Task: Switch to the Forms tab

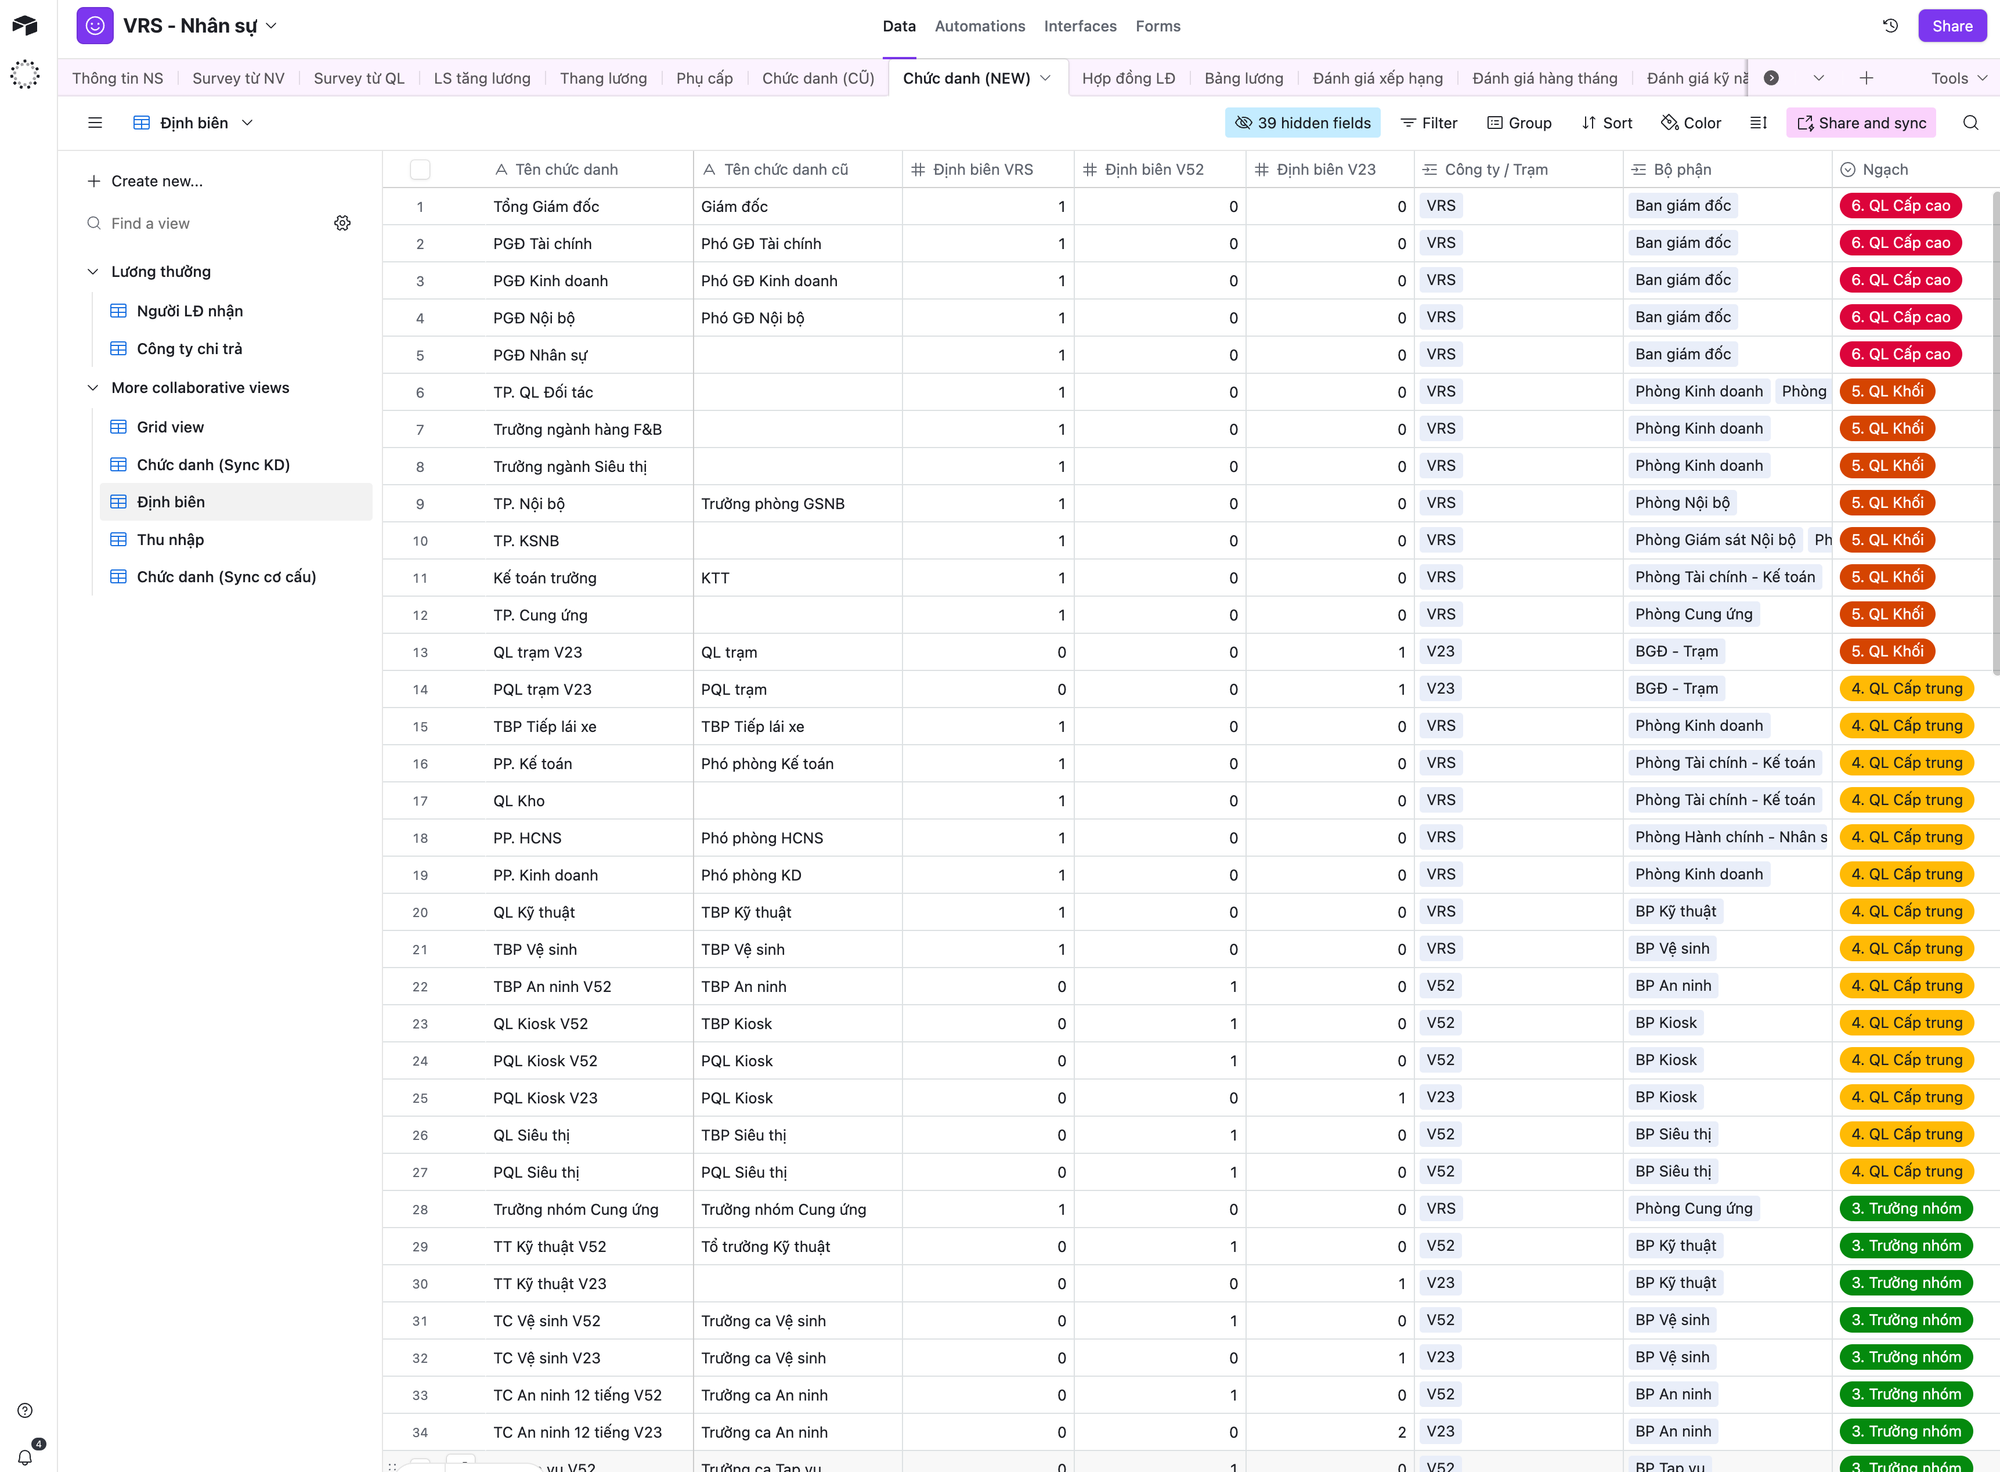Action: pos(1158,26)
